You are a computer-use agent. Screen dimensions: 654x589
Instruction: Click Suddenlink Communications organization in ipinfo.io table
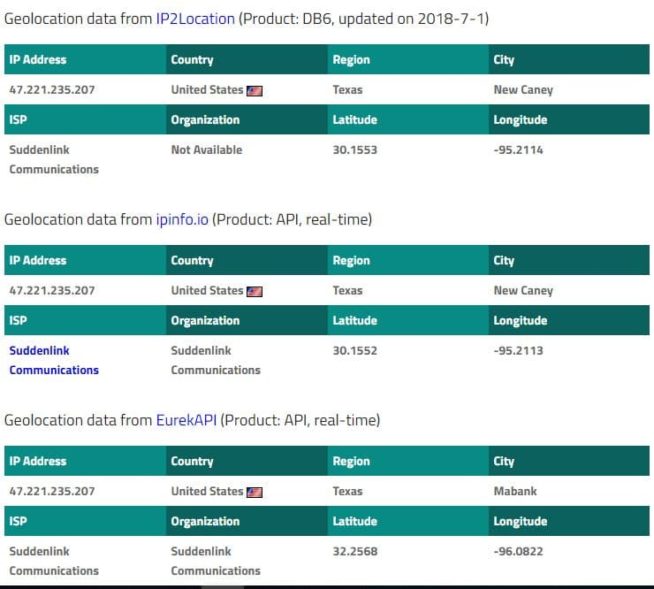[x=216, y=360]
